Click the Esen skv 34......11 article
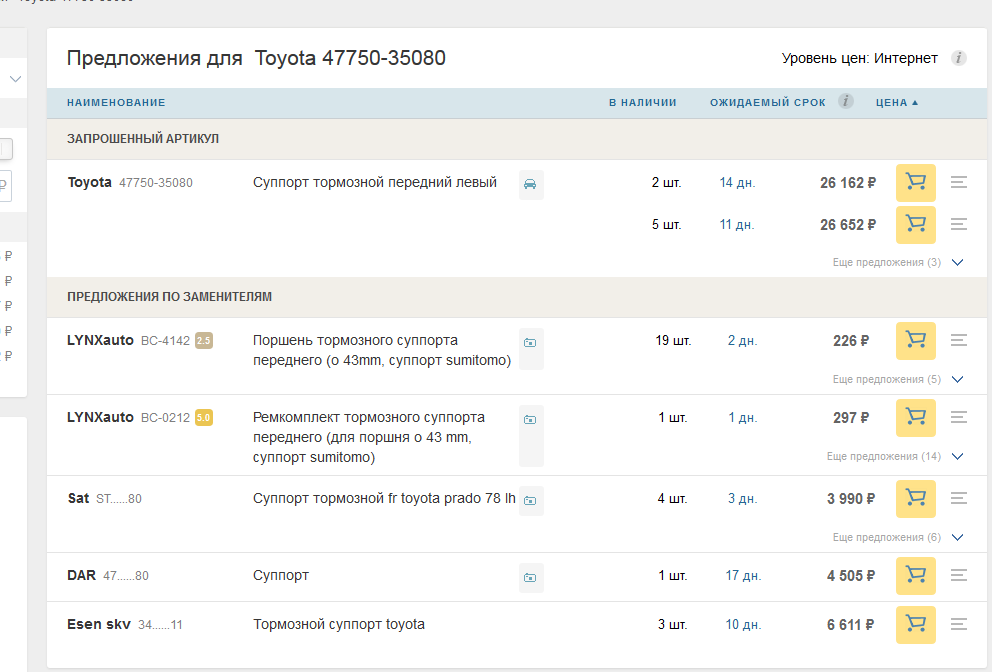The image size is (992, 672). [160, 625]
